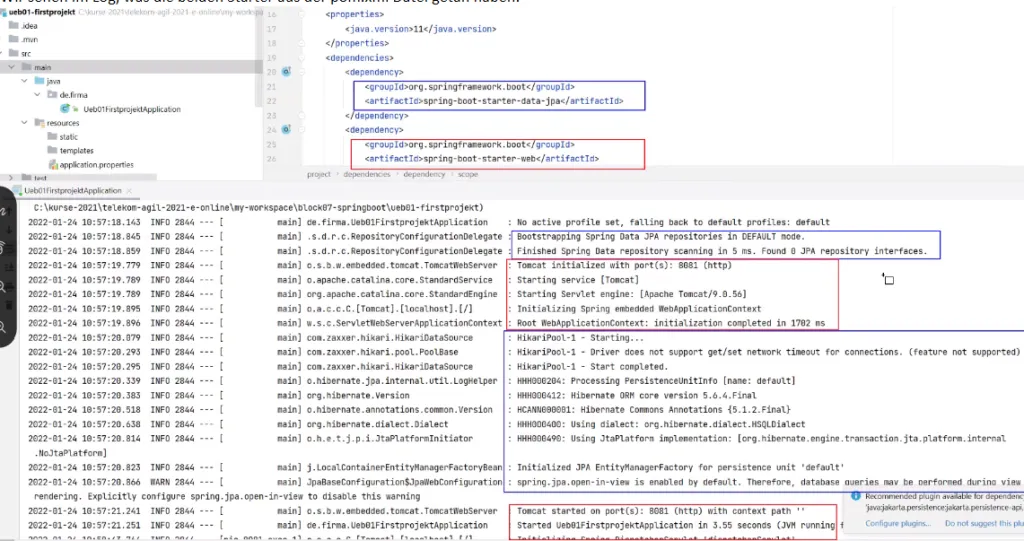Click 'HikariPool-1 - Starting...' log message
Image resolution: width=1024 pixels, height=541 pixels.
coord(580,338)
